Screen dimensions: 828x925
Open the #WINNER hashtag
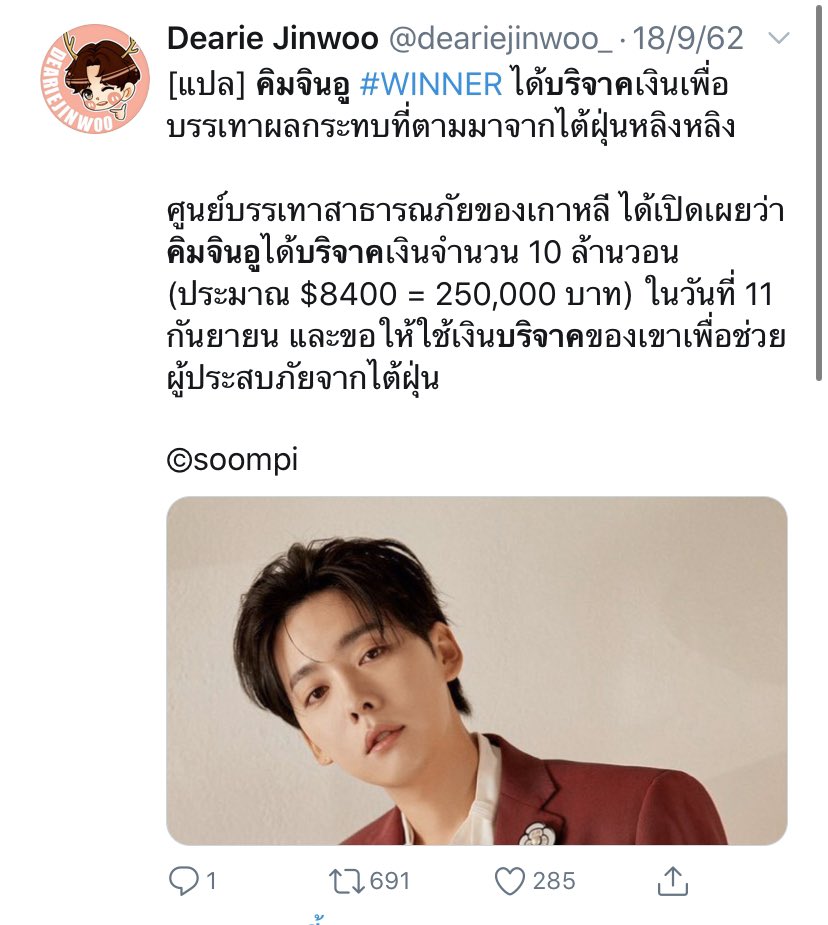[x=431, y=84]
